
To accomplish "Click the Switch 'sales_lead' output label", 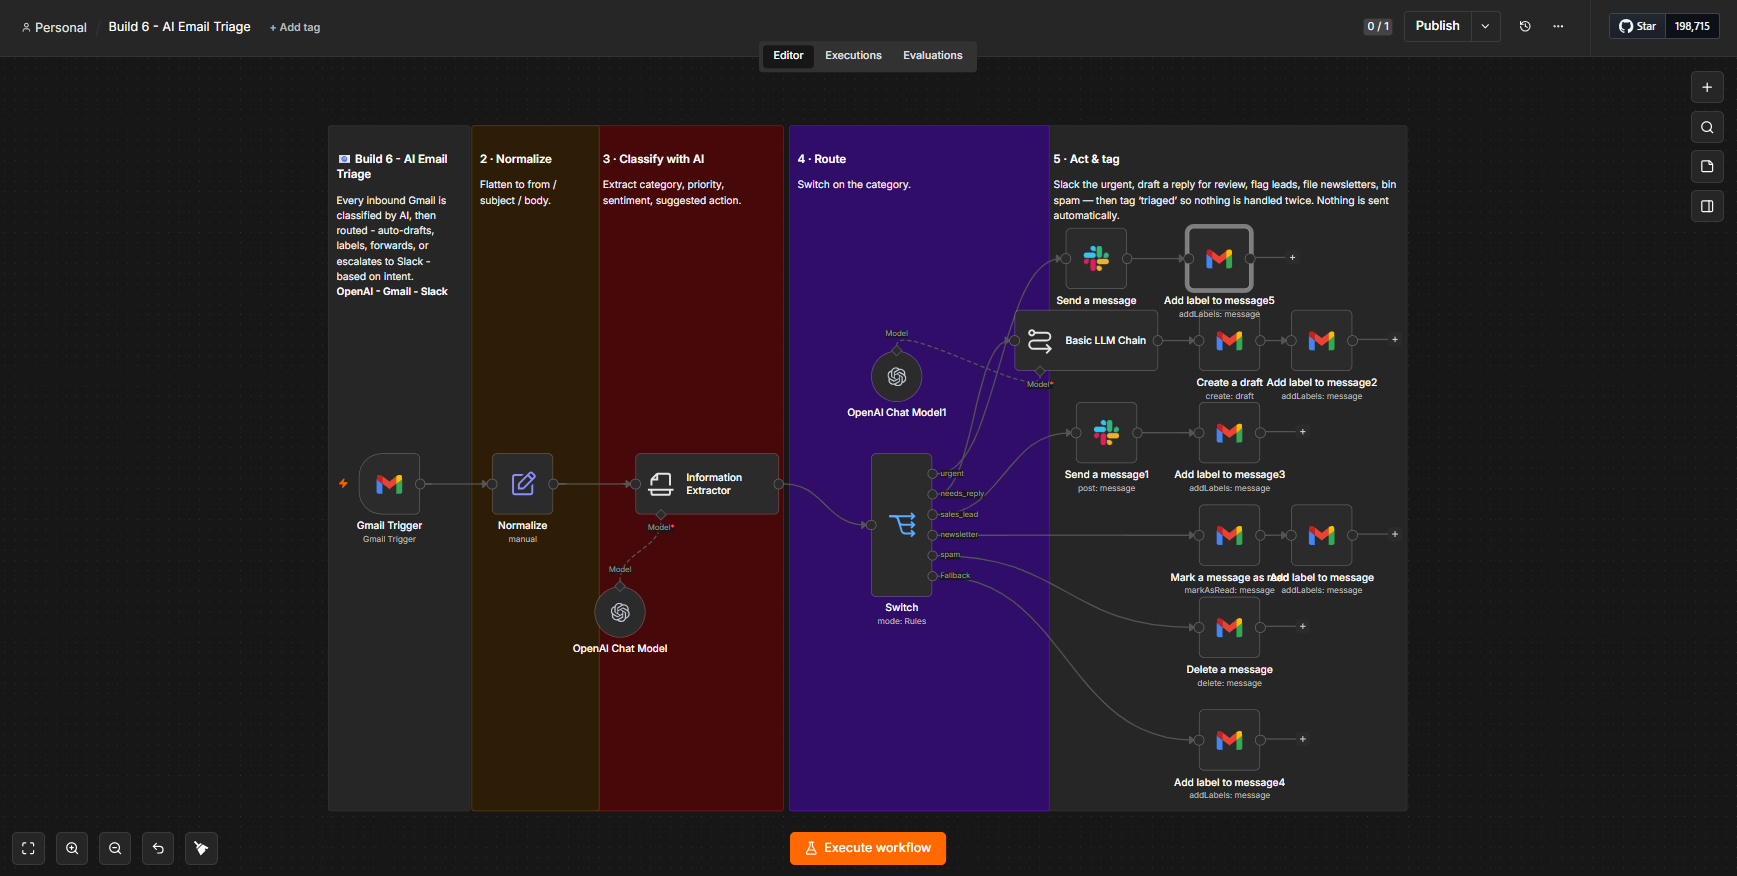I will point(959,514).
